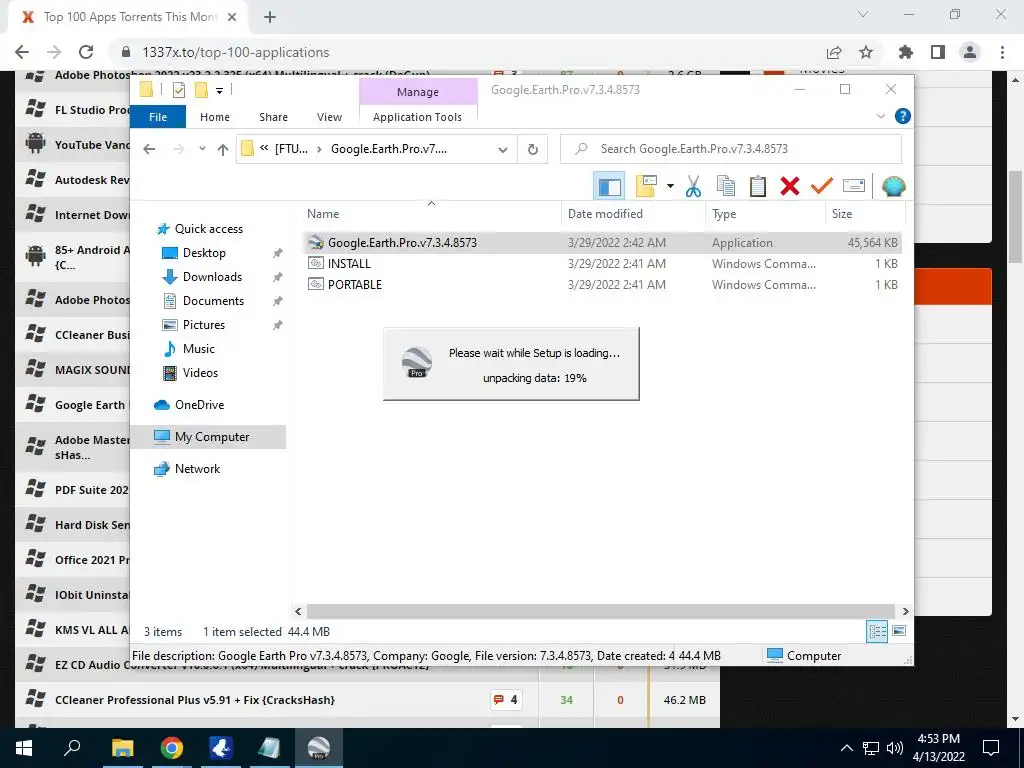The height and width of the screenshot is (768, 1024).
Task: Click the envelope email icon in toolbar
Action: click(x=854, y=186)
